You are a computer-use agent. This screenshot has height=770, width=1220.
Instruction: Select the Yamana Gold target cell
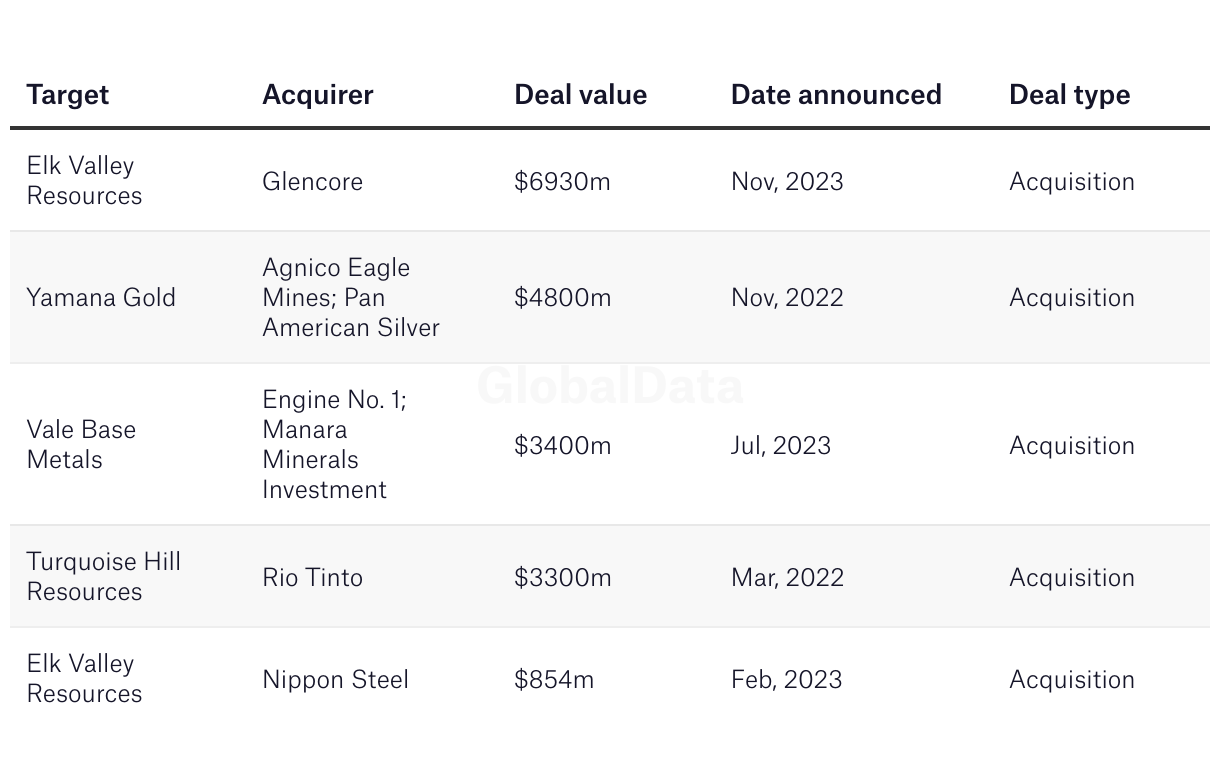(x=101, y=297)
